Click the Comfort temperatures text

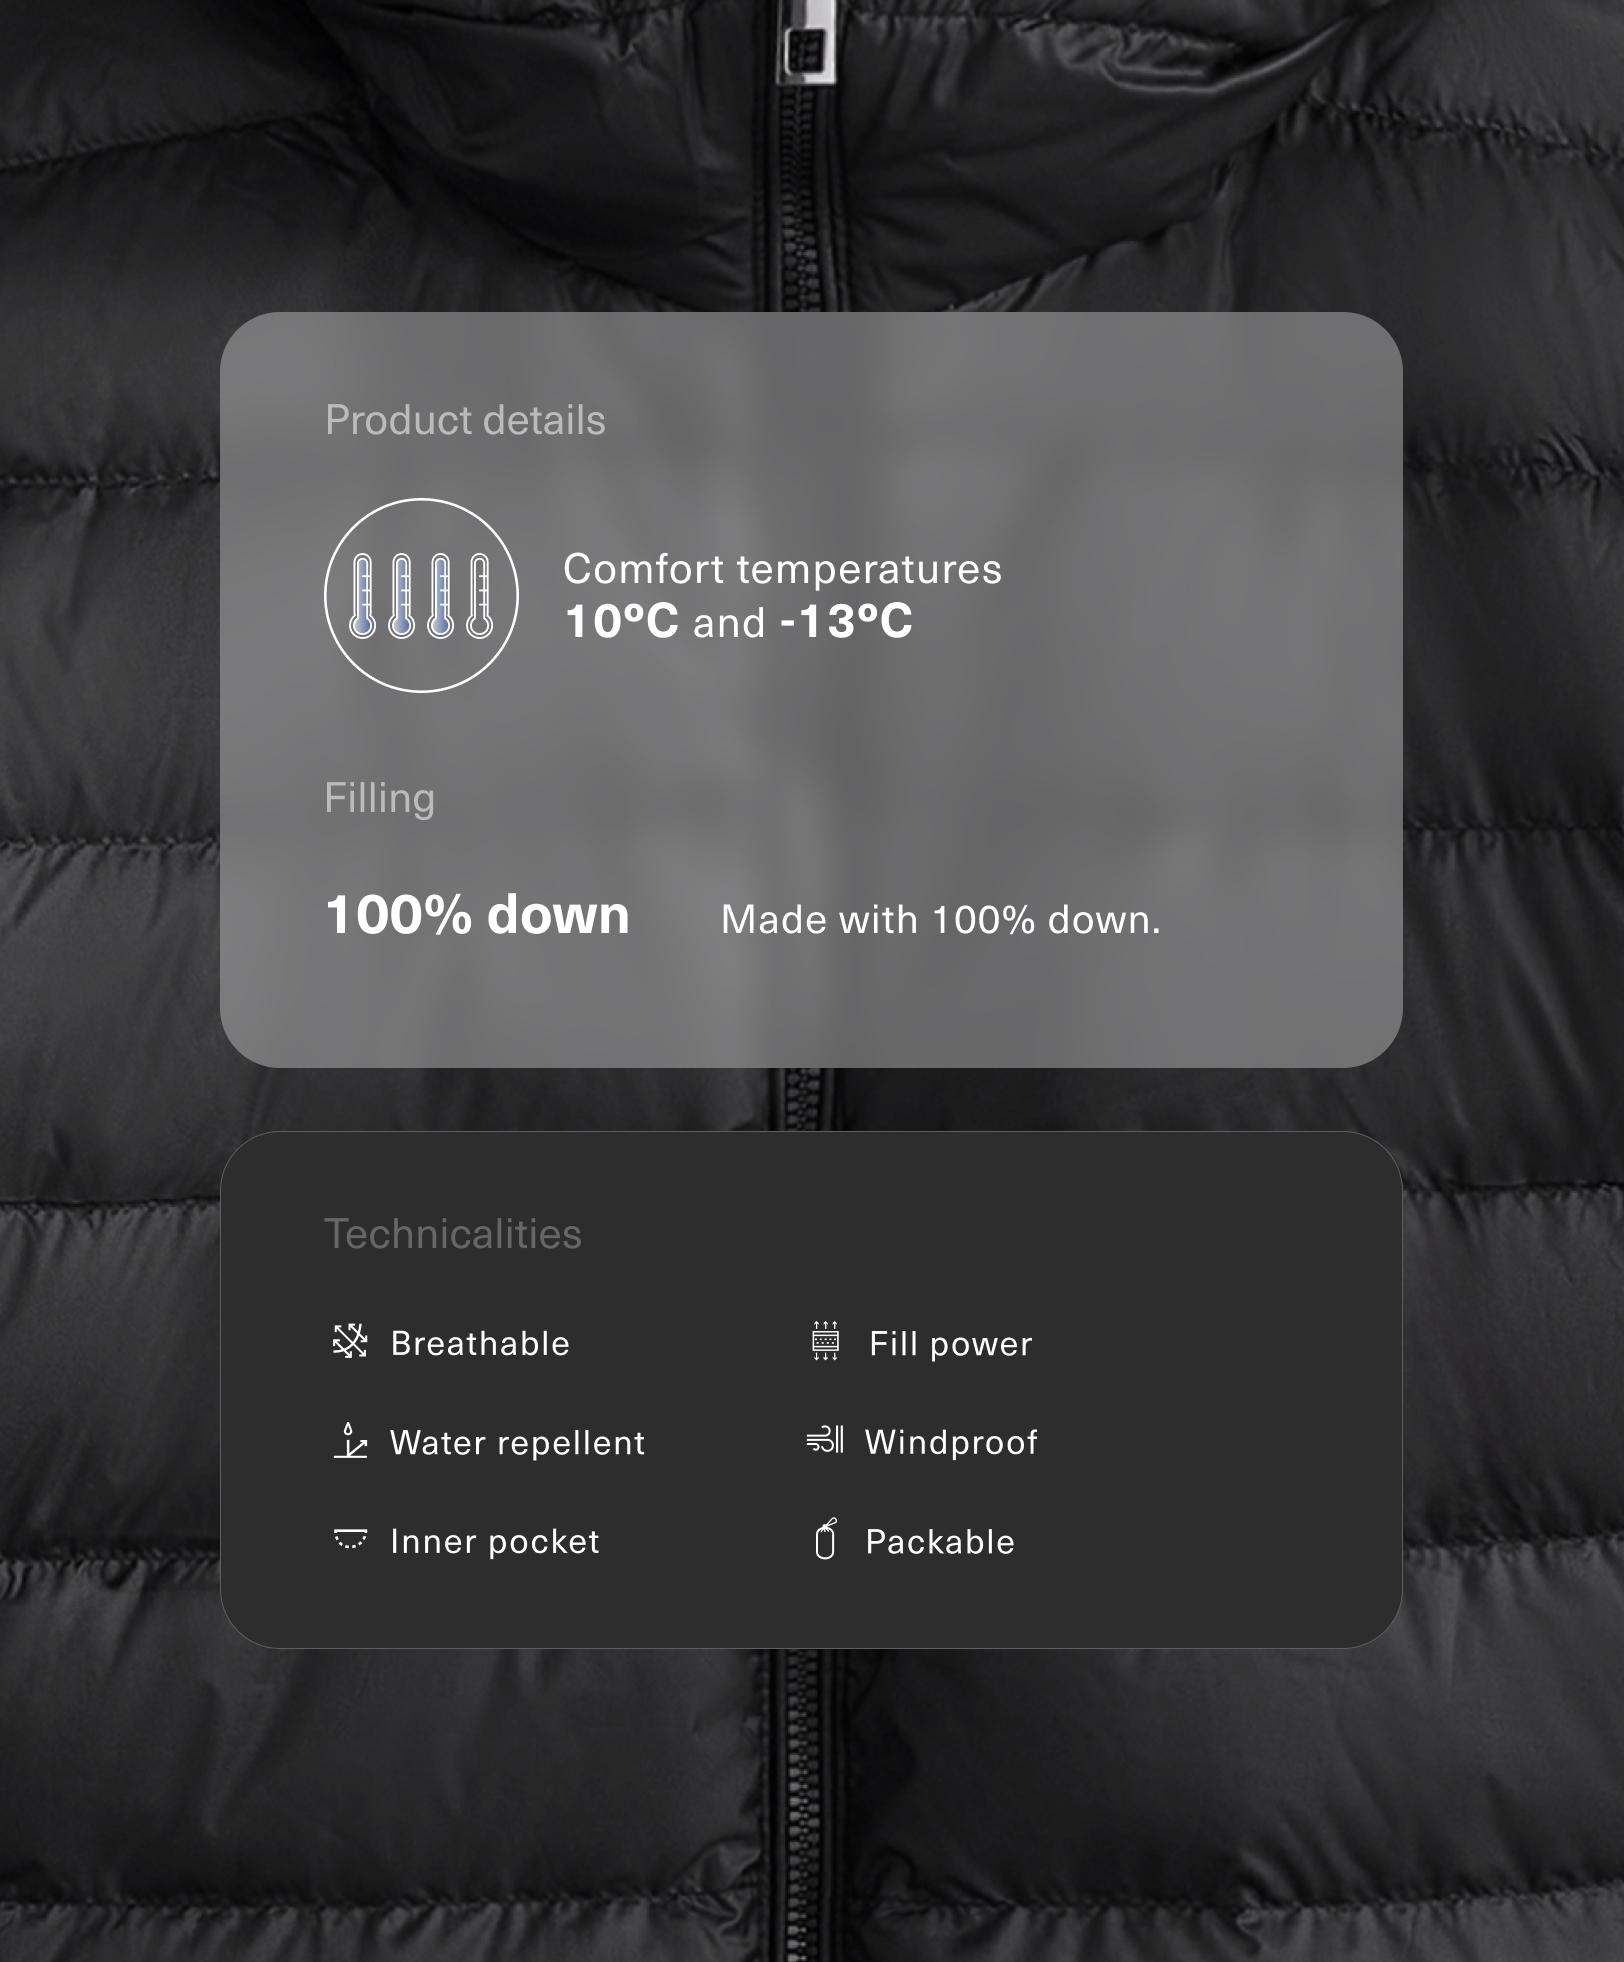[782, 569]
